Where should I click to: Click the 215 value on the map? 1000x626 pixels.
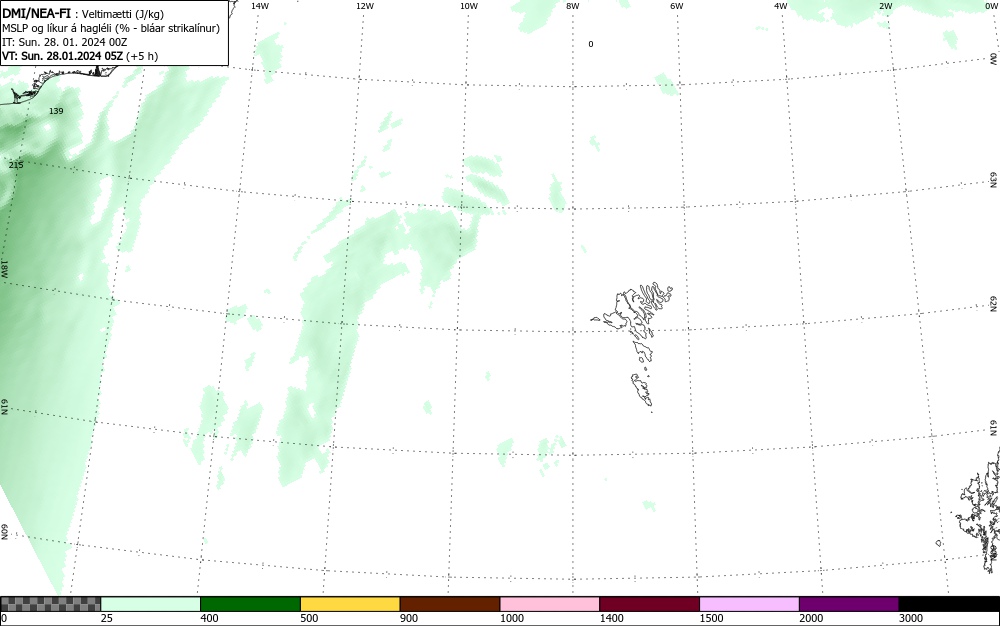[16, 165]
